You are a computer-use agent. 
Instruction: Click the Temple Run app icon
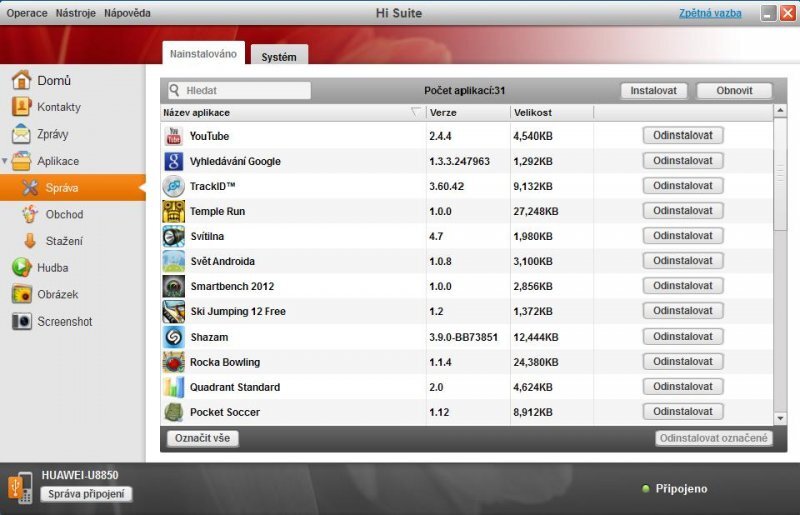coord(173,211)
